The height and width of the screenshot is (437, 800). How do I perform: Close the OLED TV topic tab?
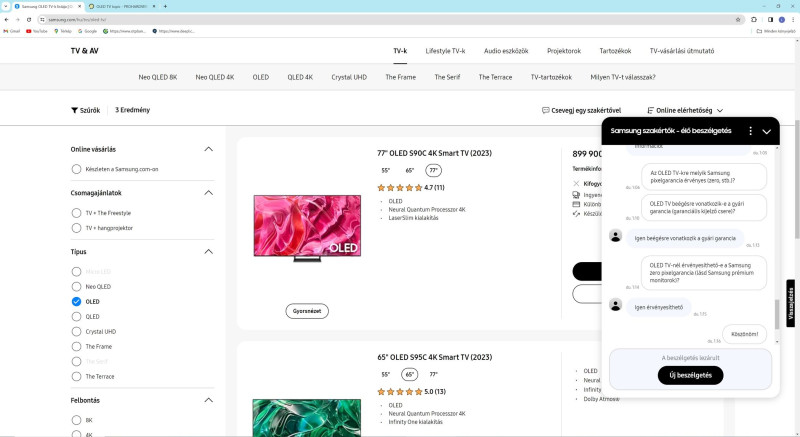[154, 6]
